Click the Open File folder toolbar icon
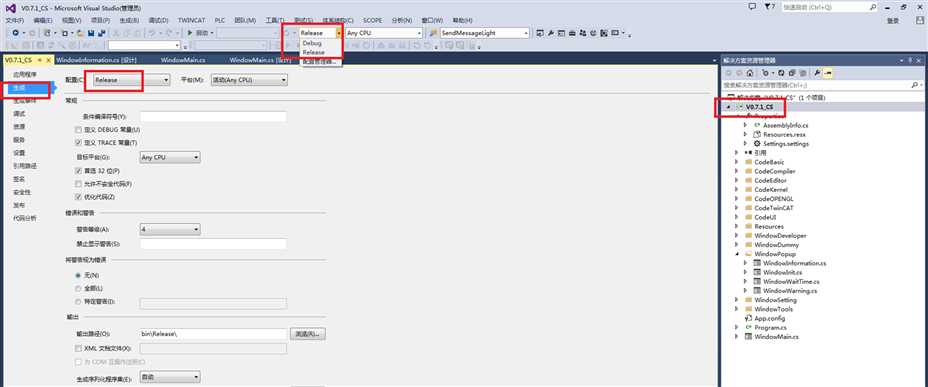Viewport: 928px width, 387px height. coord(80,33)
